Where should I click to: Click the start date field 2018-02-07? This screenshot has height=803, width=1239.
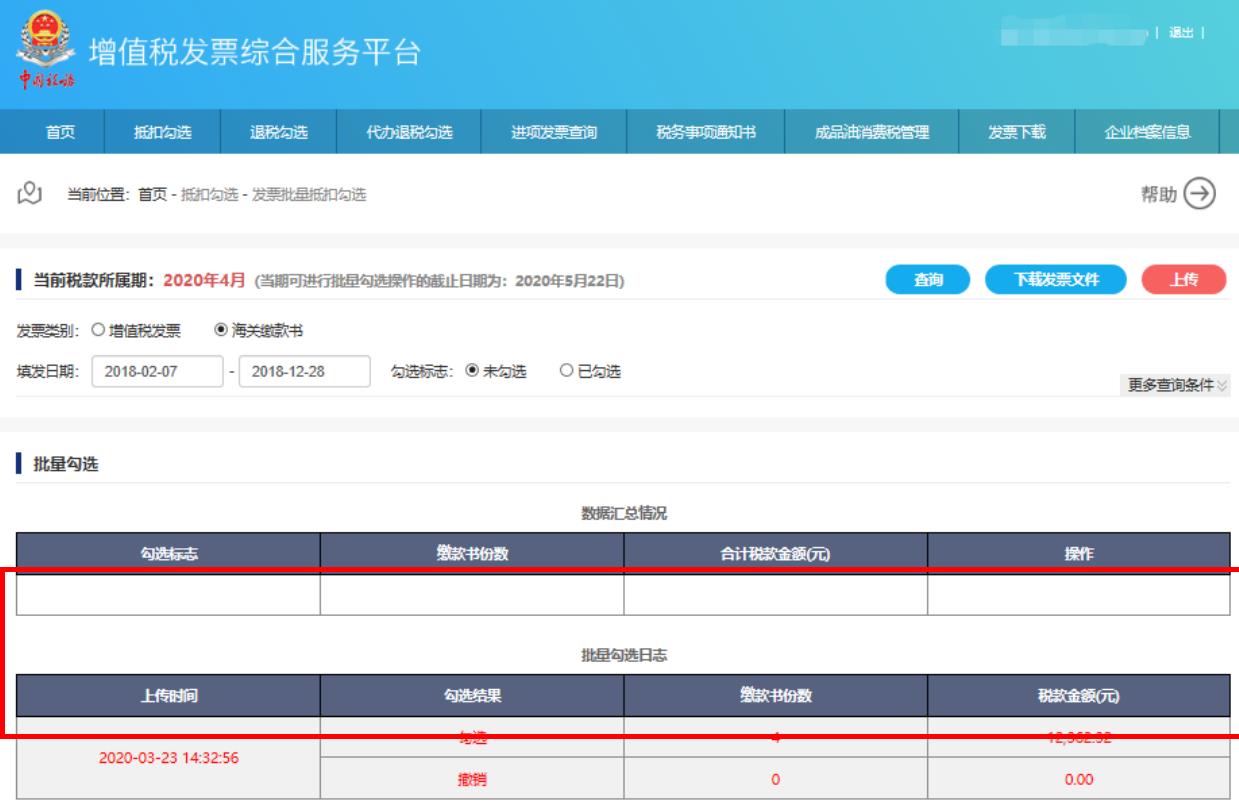[157, 372]
